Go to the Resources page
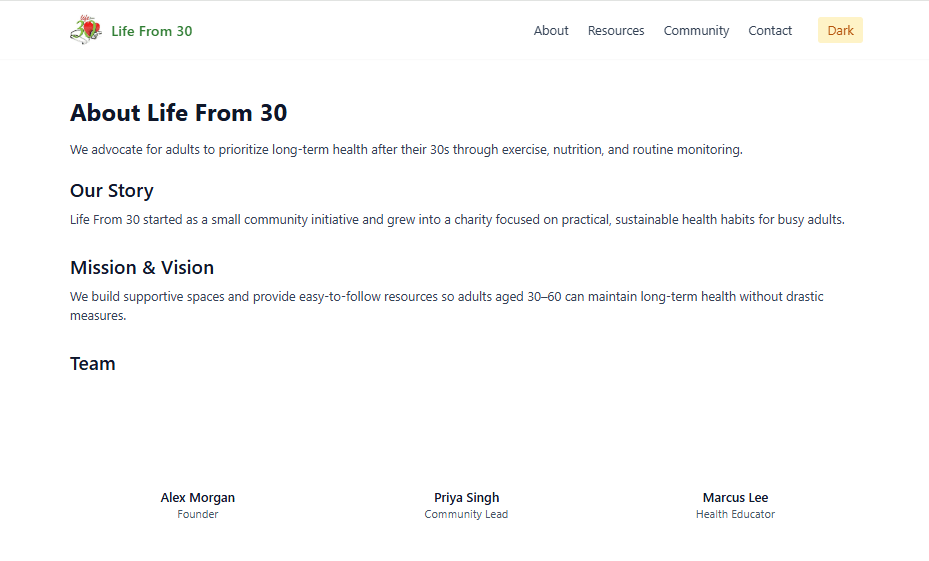Viewport: 929px width, 561px height. point(616,31)
